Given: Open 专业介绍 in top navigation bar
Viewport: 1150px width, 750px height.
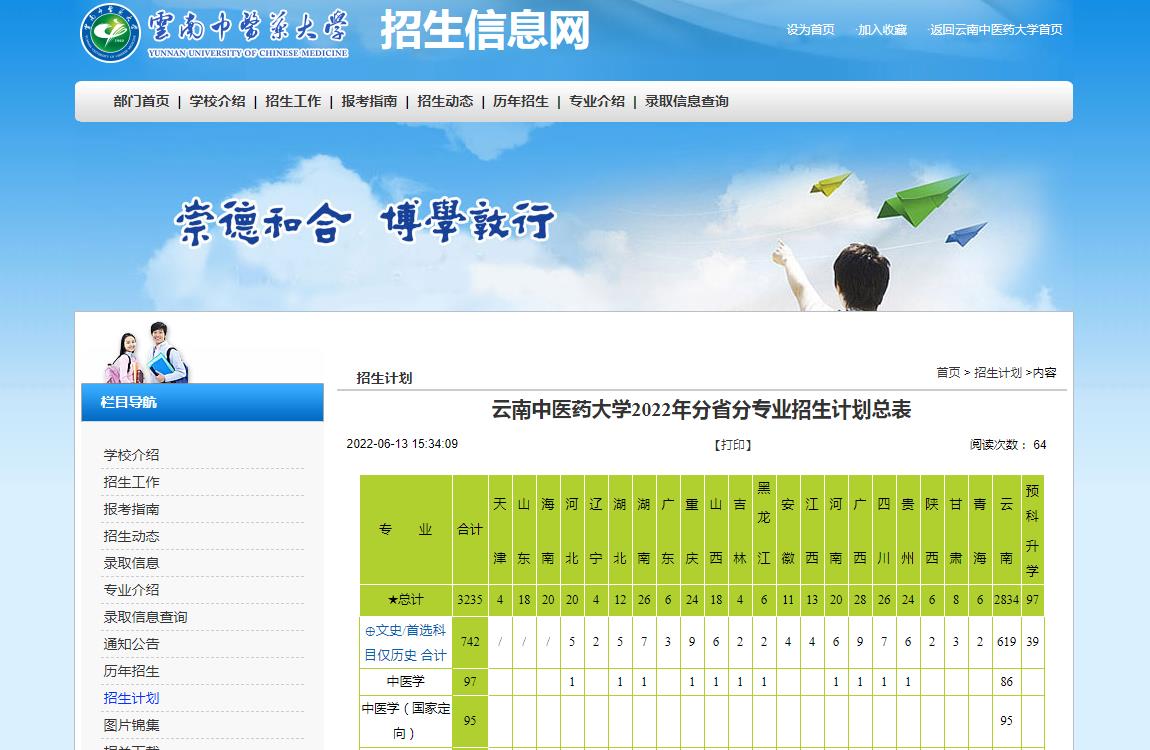Looking at the screenshot, I should 597,101.
